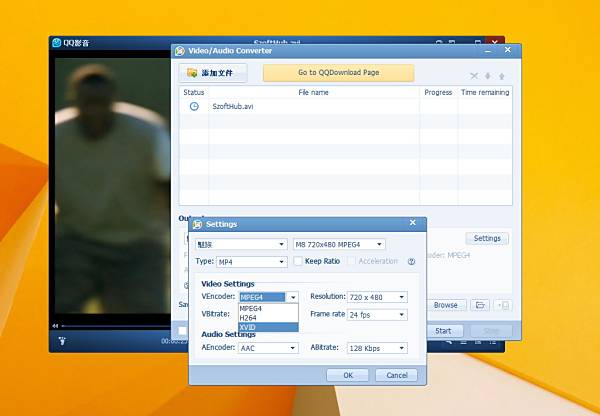Viewport: 600px width, 416px height.
Task: Click the Settings dialog title icon
Action: point(197,224)
